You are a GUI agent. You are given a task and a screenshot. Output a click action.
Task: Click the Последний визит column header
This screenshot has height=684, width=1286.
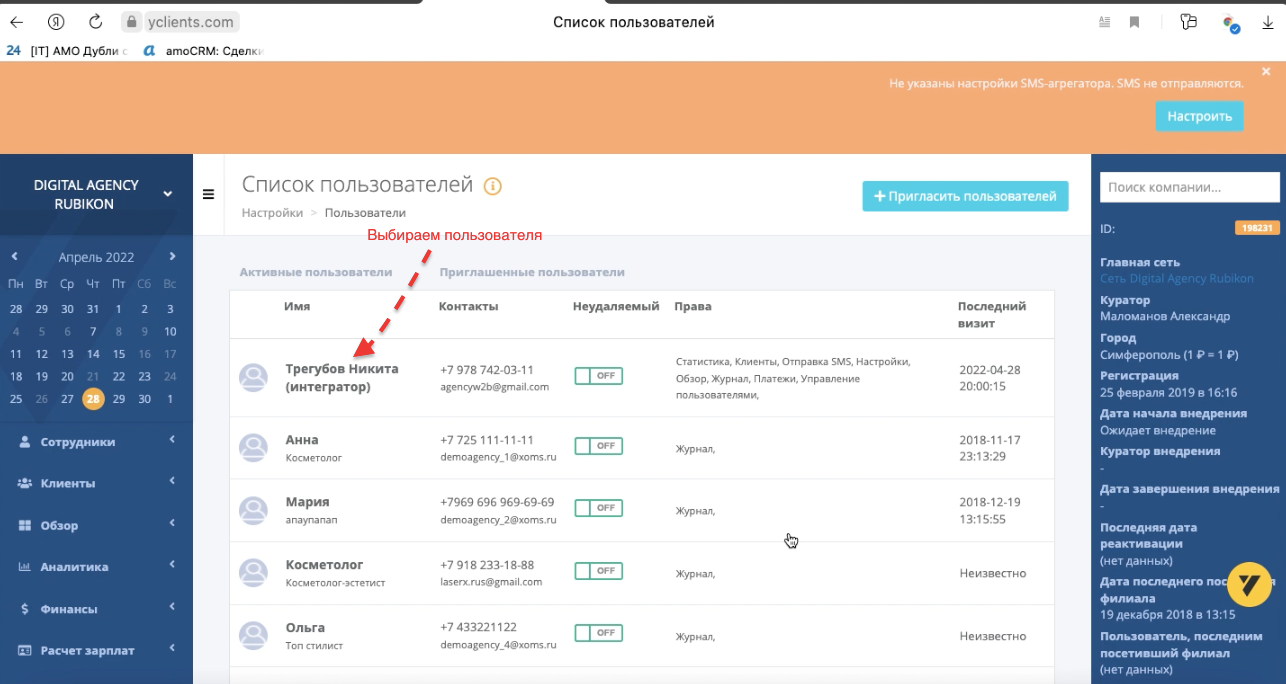(x=992, y=315)
